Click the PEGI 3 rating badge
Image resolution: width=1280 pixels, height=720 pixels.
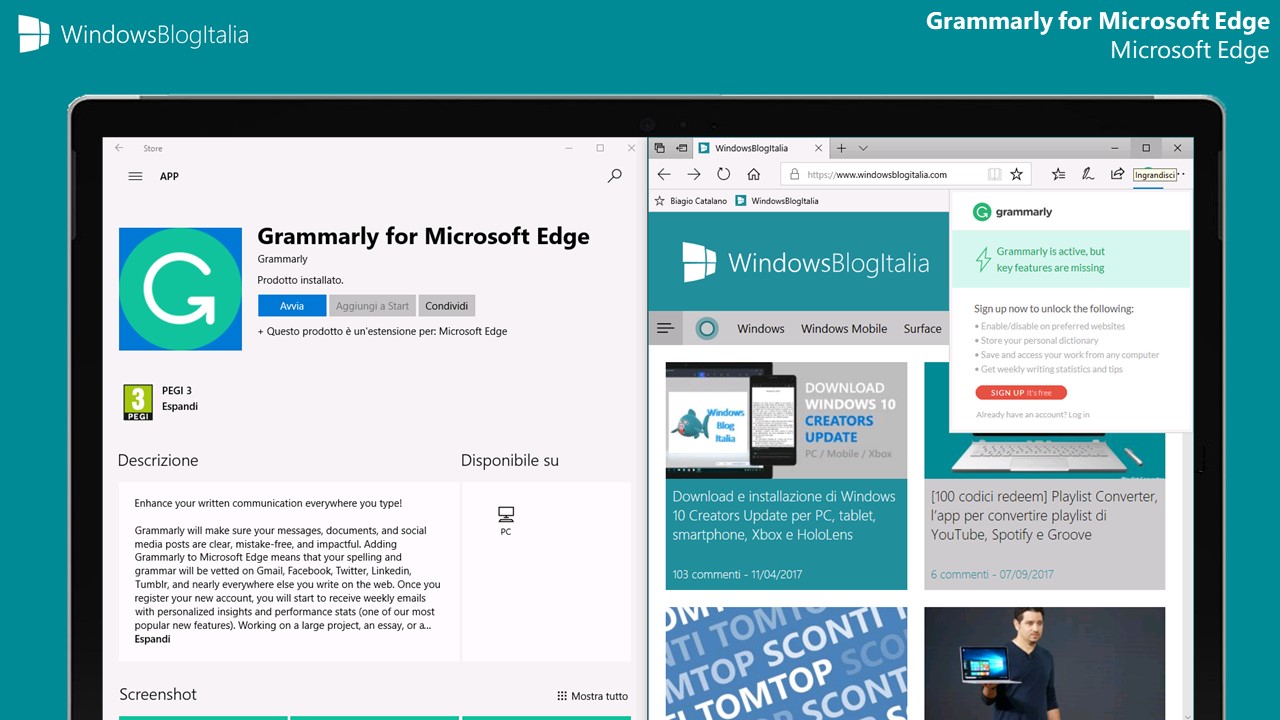tap(138, 401)
